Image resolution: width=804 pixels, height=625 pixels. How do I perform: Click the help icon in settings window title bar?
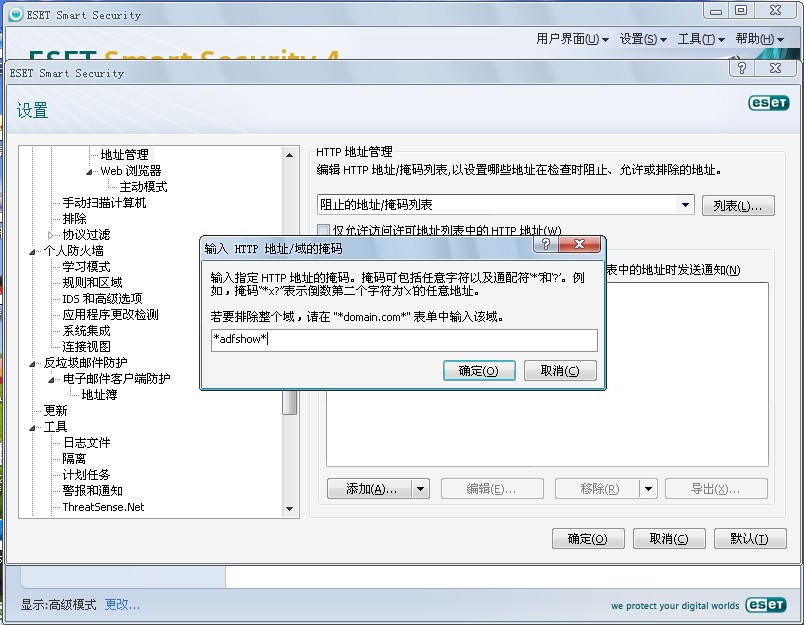tap(741, 68)
